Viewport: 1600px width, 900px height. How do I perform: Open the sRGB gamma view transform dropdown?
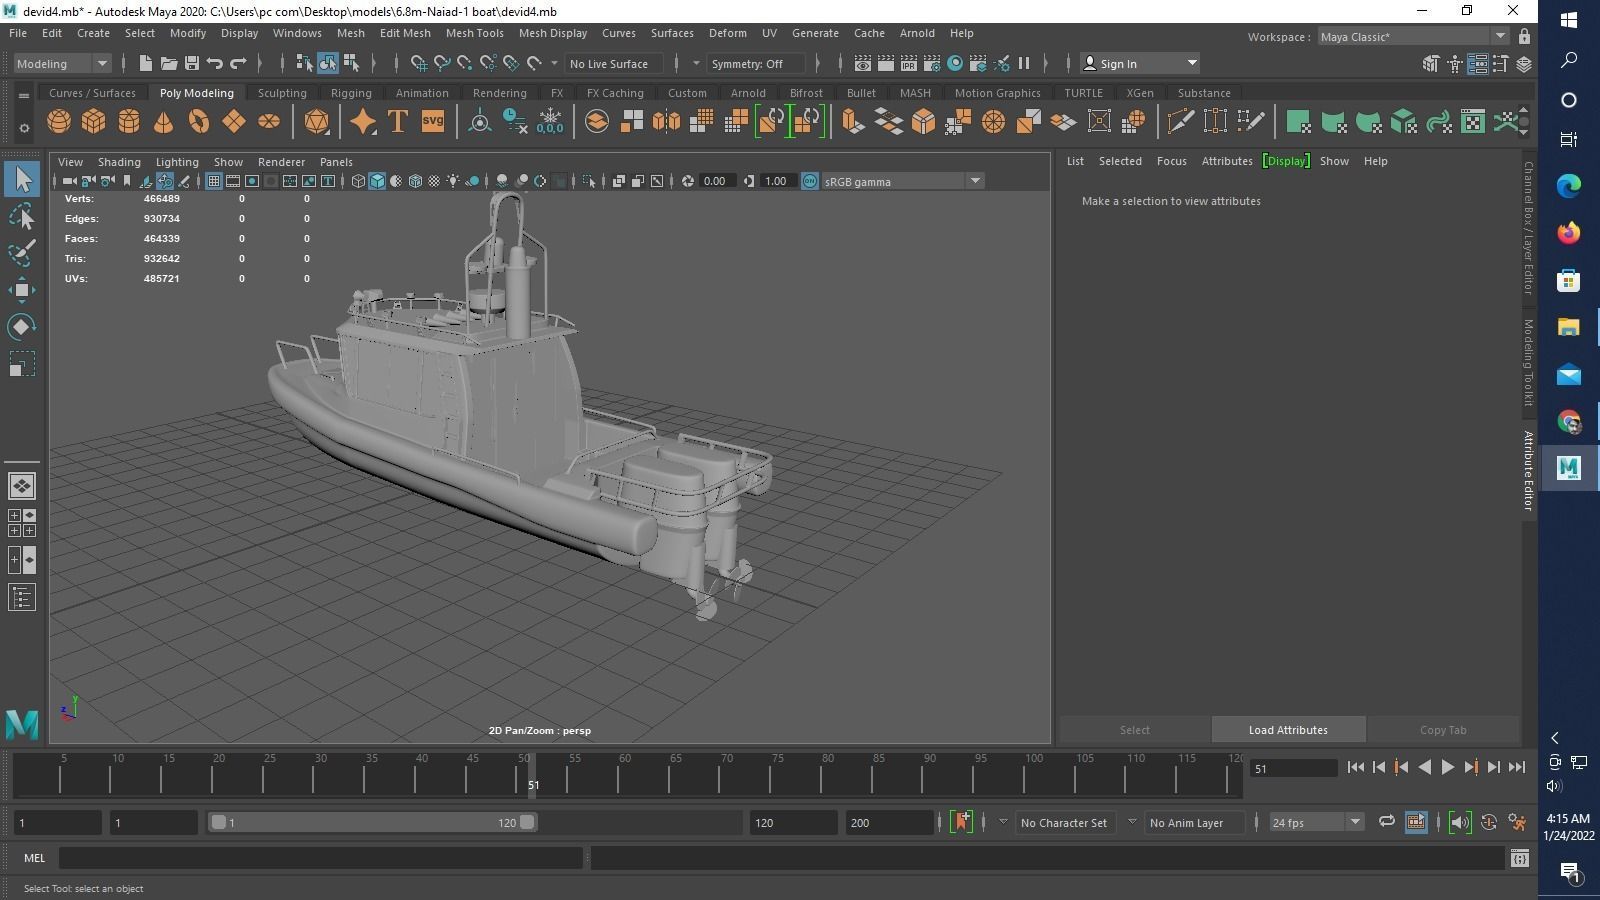[903, 181]
